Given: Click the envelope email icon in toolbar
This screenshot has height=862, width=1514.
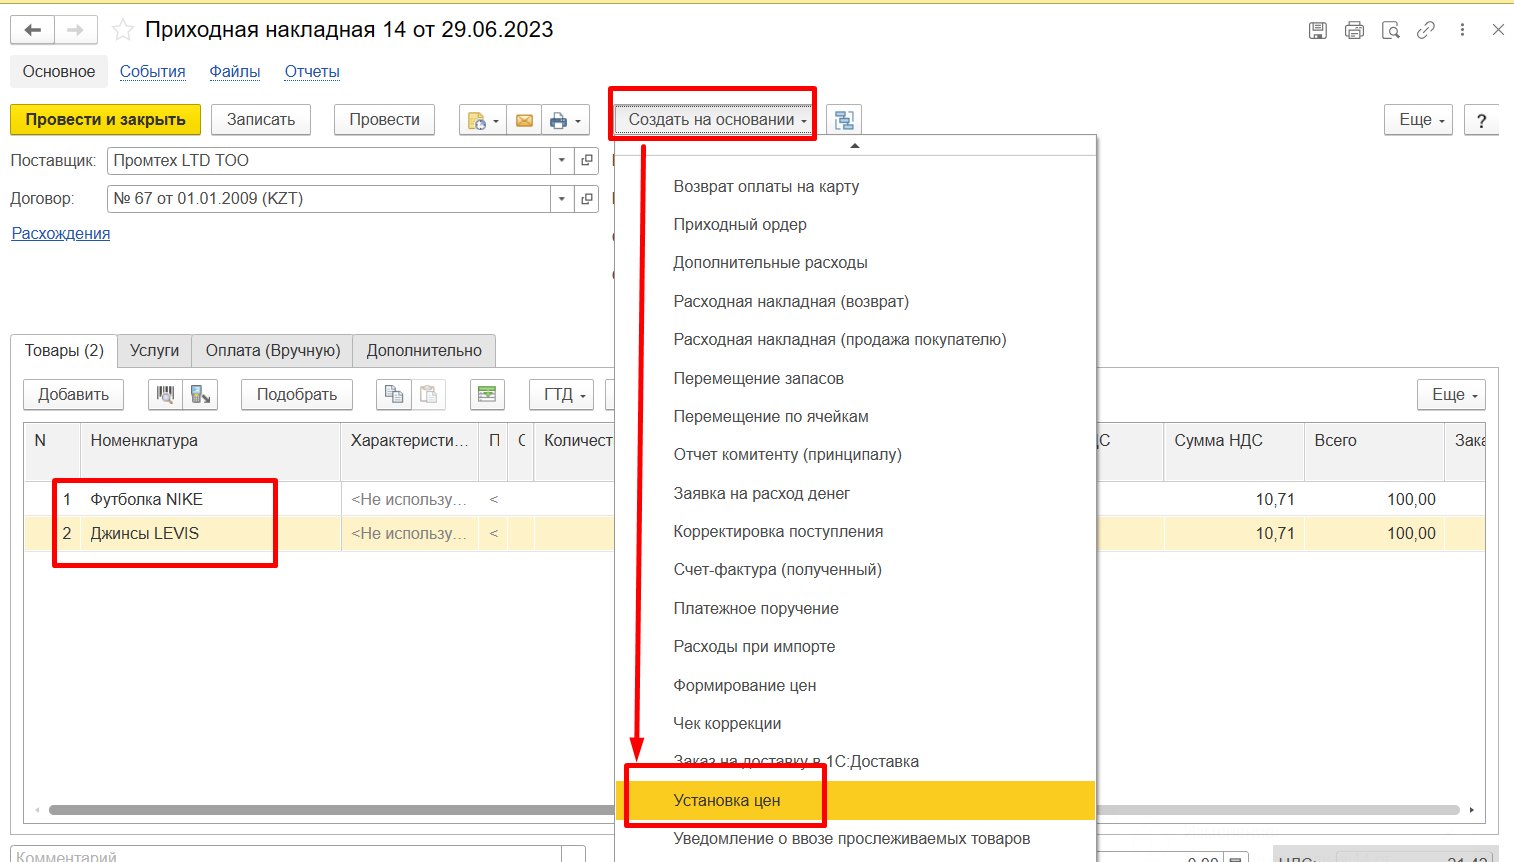Looking at the screenshot, I should (524, 120).
